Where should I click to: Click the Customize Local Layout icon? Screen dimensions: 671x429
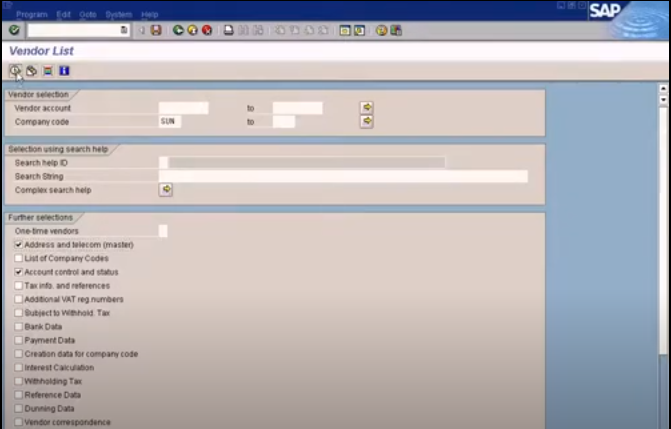[x=396, y=30]
